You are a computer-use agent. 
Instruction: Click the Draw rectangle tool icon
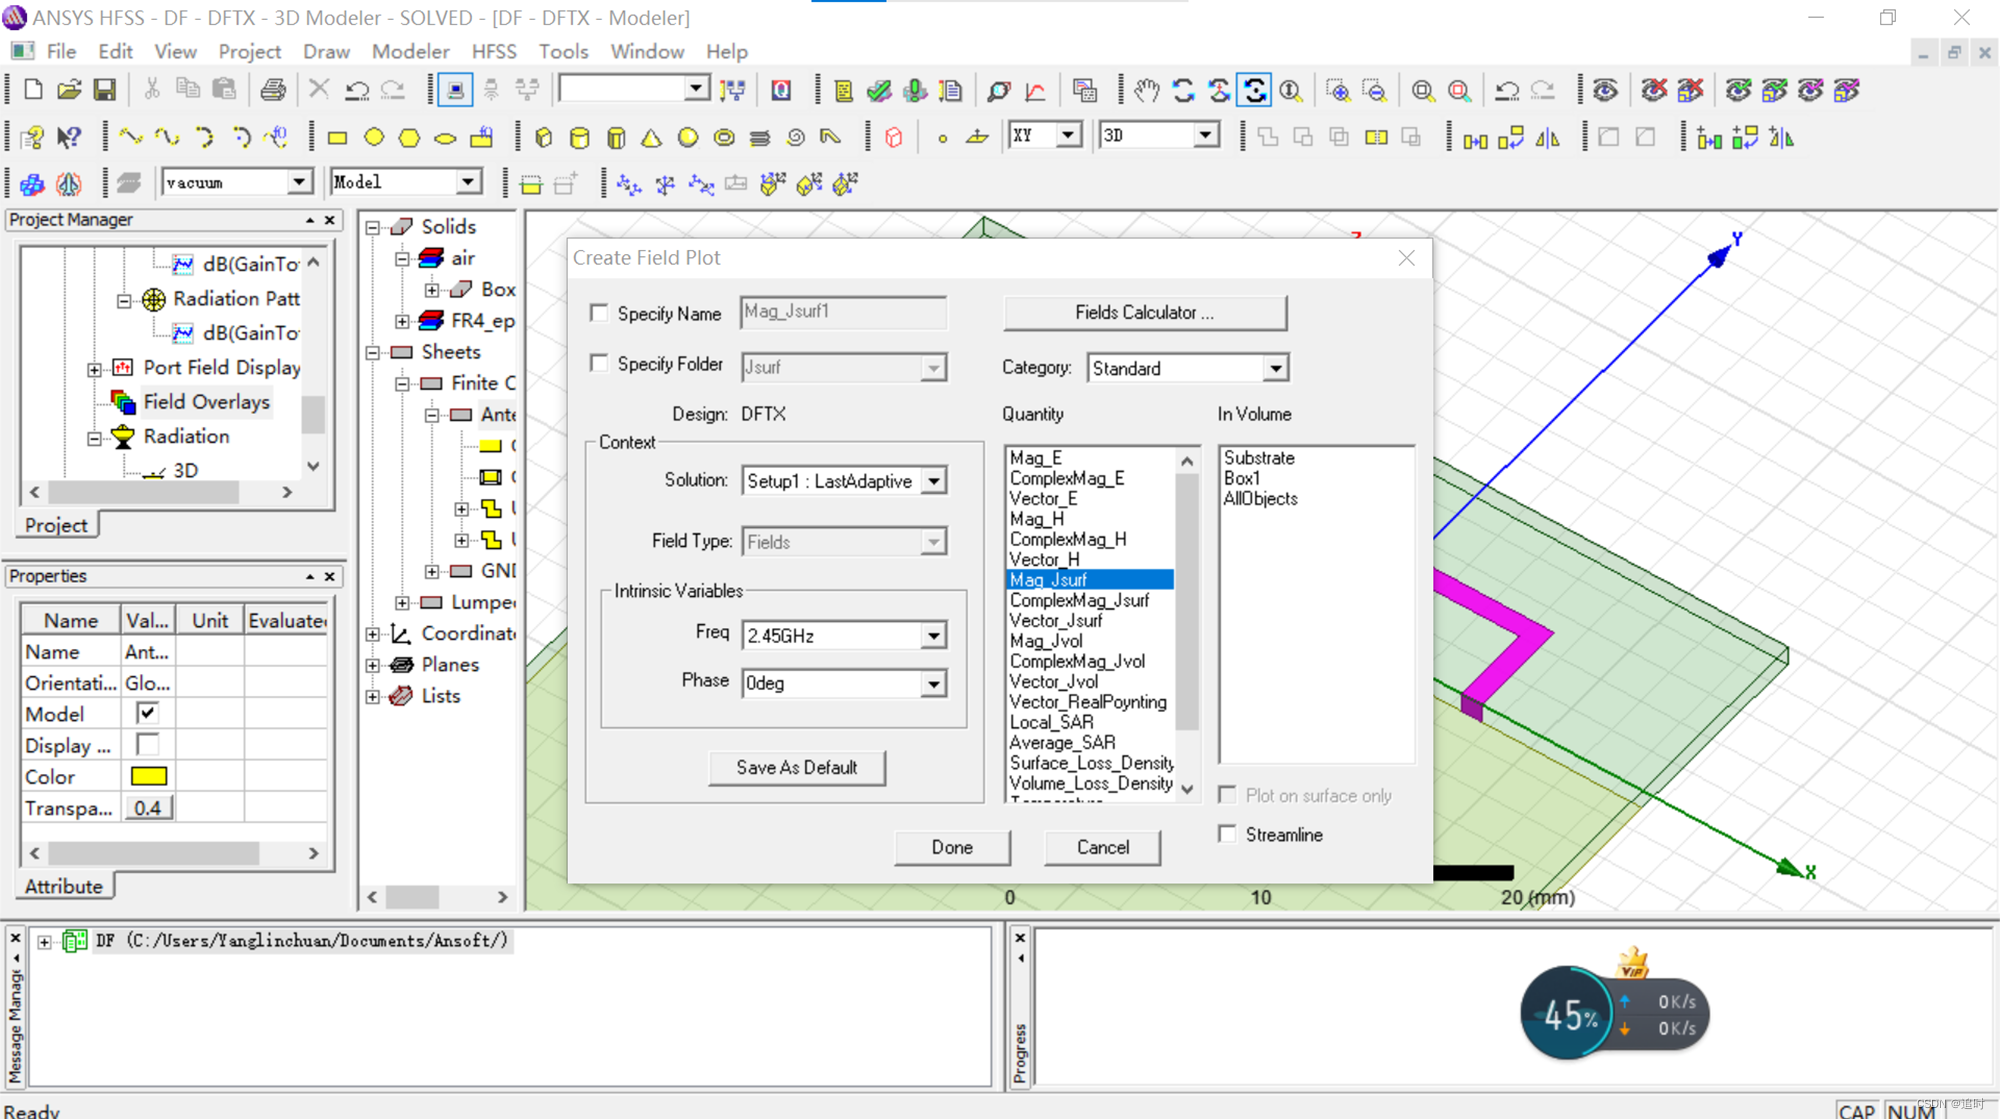click(x=337, y=137)
